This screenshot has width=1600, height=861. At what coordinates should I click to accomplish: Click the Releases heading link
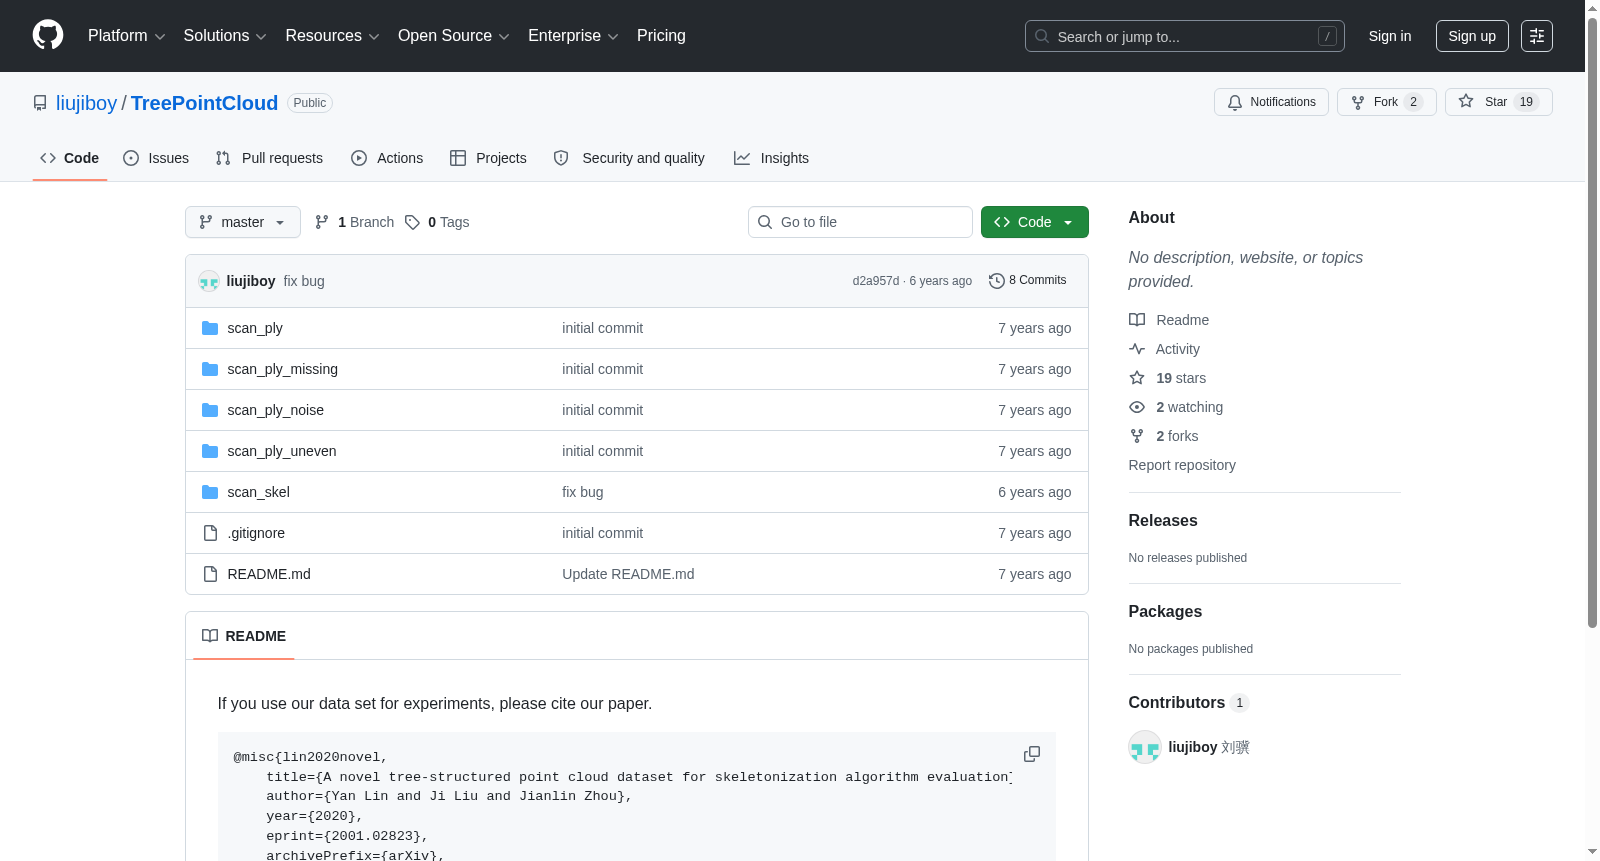(1163, 521)
